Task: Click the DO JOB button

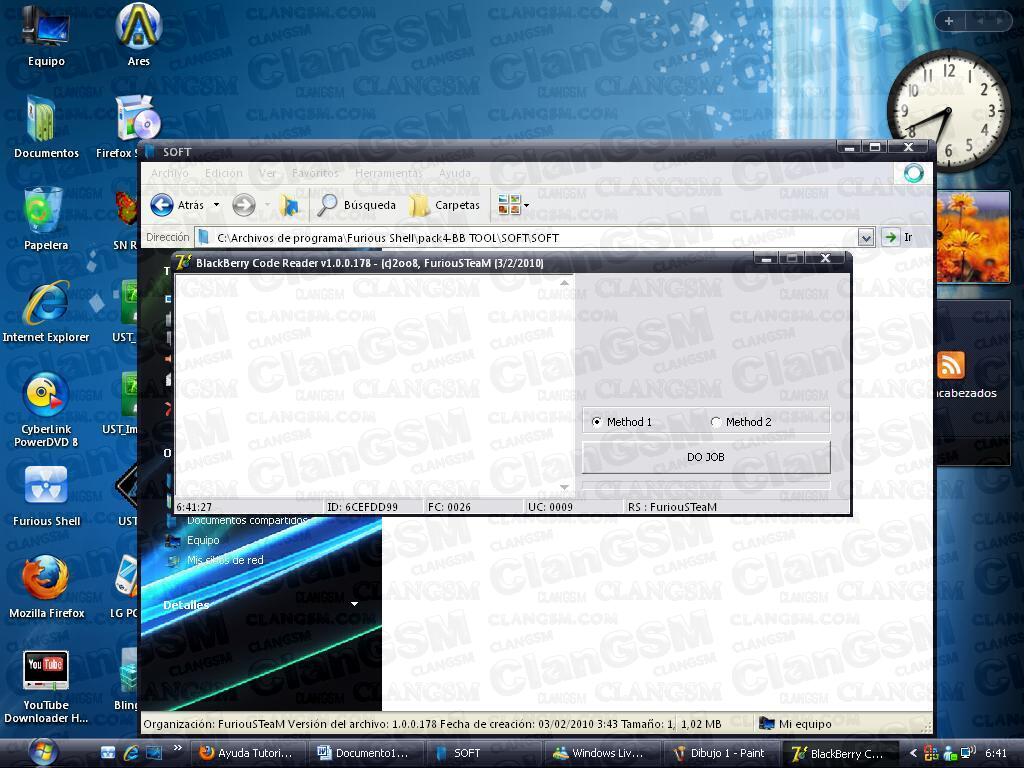Action: point(706,457)
